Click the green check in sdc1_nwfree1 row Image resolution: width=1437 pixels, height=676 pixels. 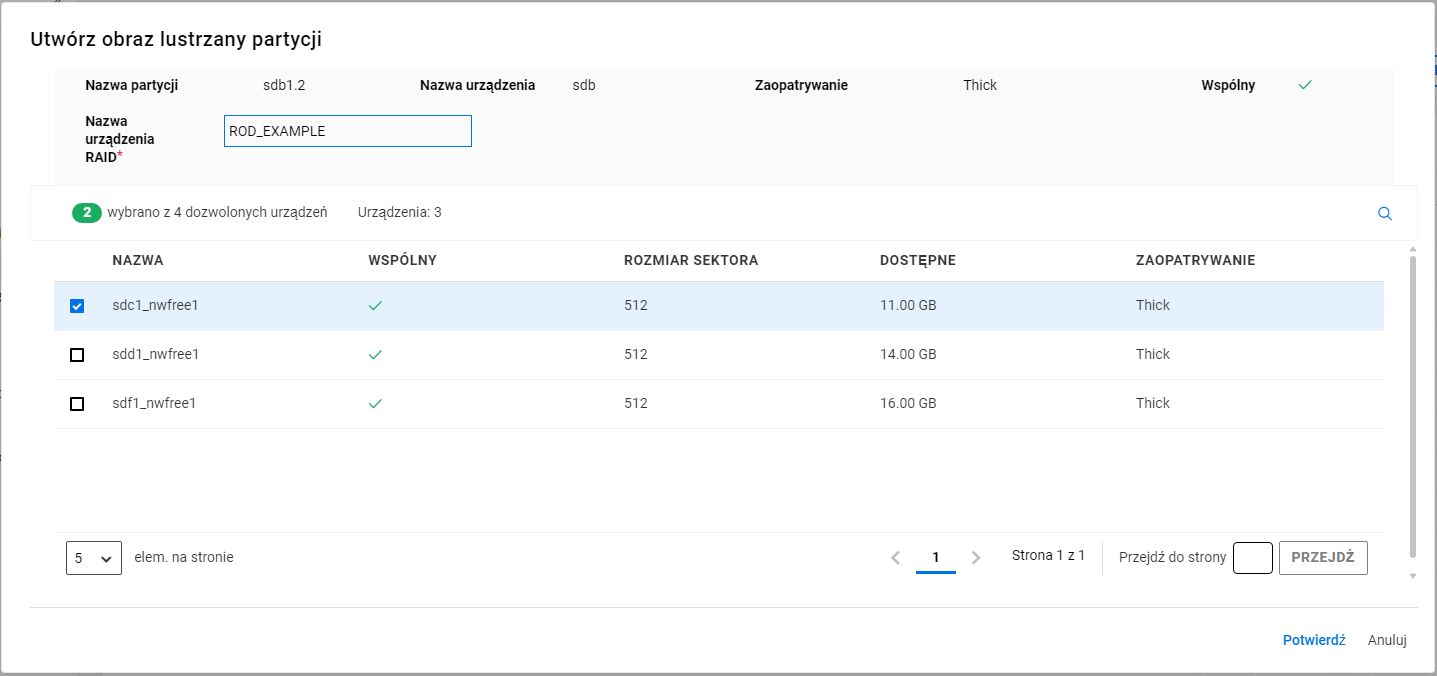pos(375,306)
